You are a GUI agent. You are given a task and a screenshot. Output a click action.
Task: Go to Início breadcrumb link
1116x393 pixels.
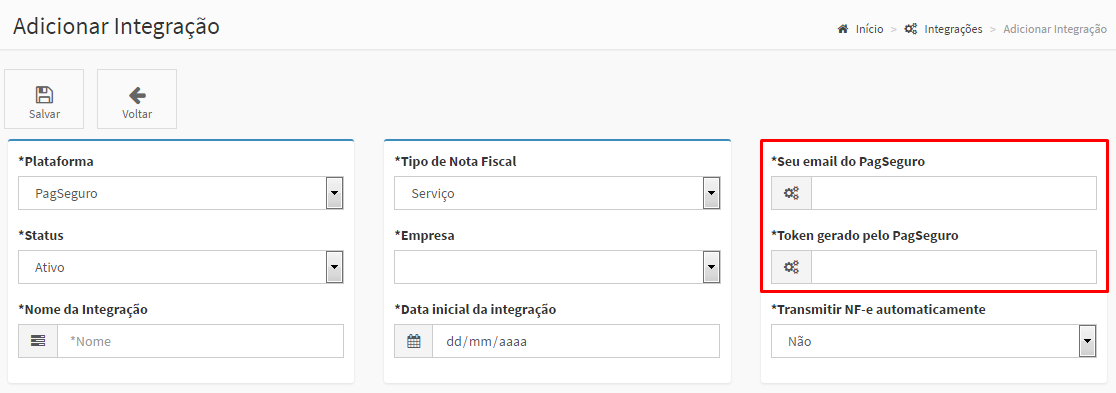(x=869, y=29)
